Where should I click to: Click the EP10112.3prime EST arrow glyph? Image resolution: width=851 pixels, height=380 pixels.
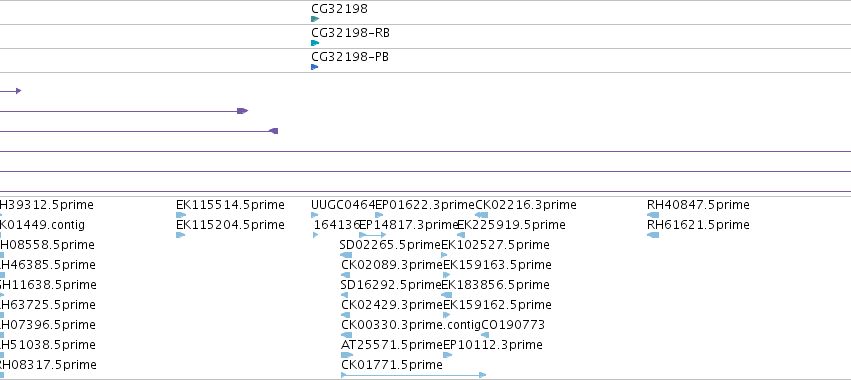(x=447, y=355)
